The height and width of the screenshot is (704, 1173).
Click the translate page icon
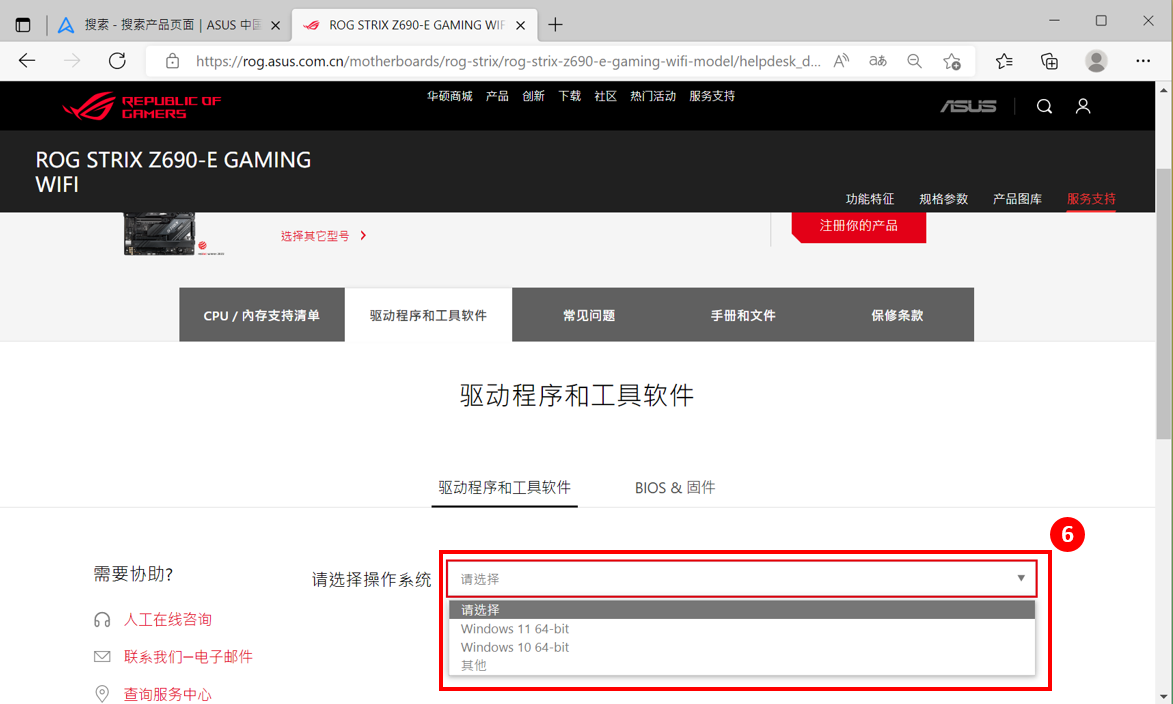[x=878, y=61]
